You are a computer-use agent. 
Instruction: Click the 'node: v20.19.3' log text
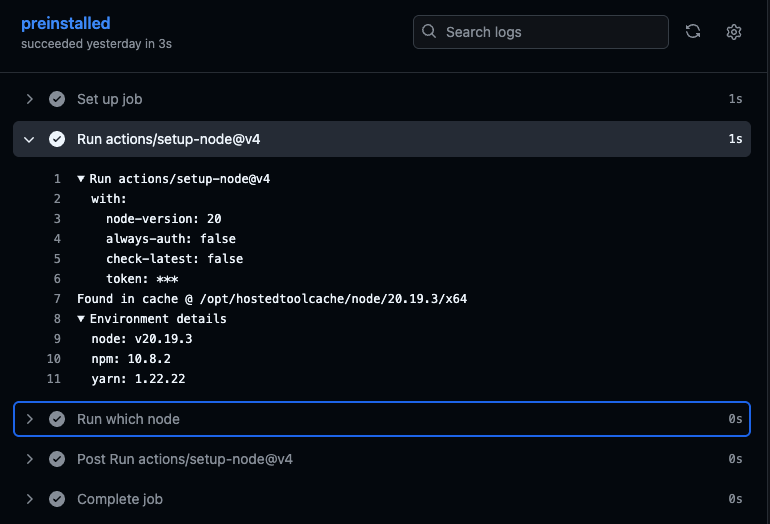(142, 339)
